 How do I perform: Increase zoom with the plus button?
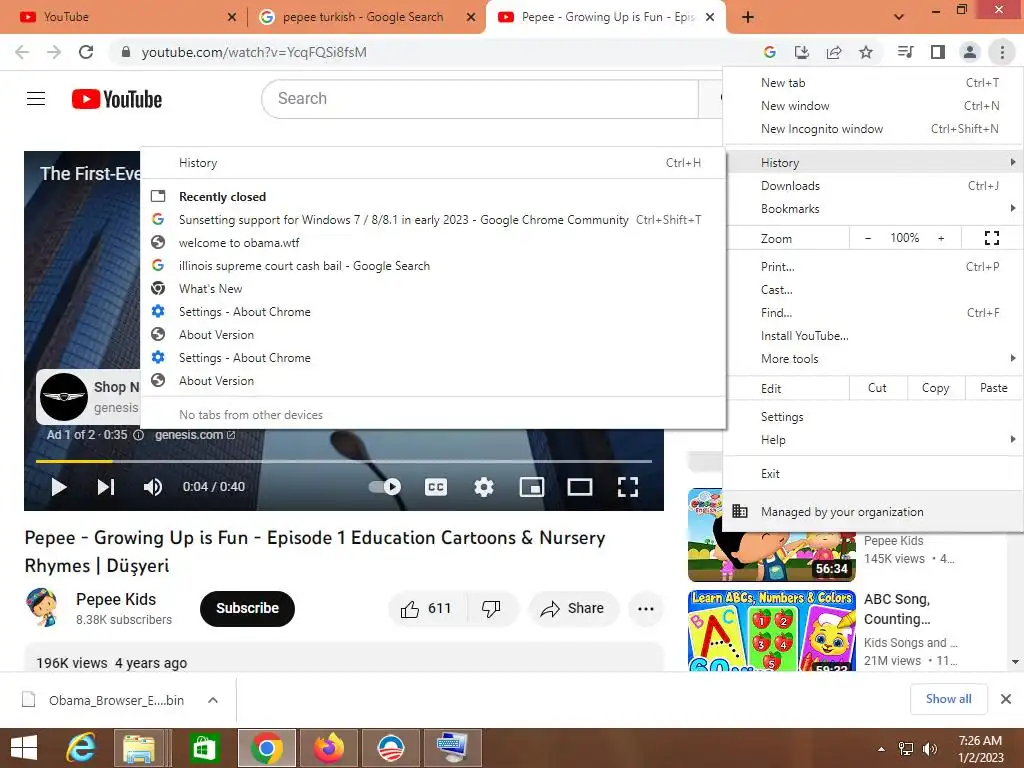941,238
